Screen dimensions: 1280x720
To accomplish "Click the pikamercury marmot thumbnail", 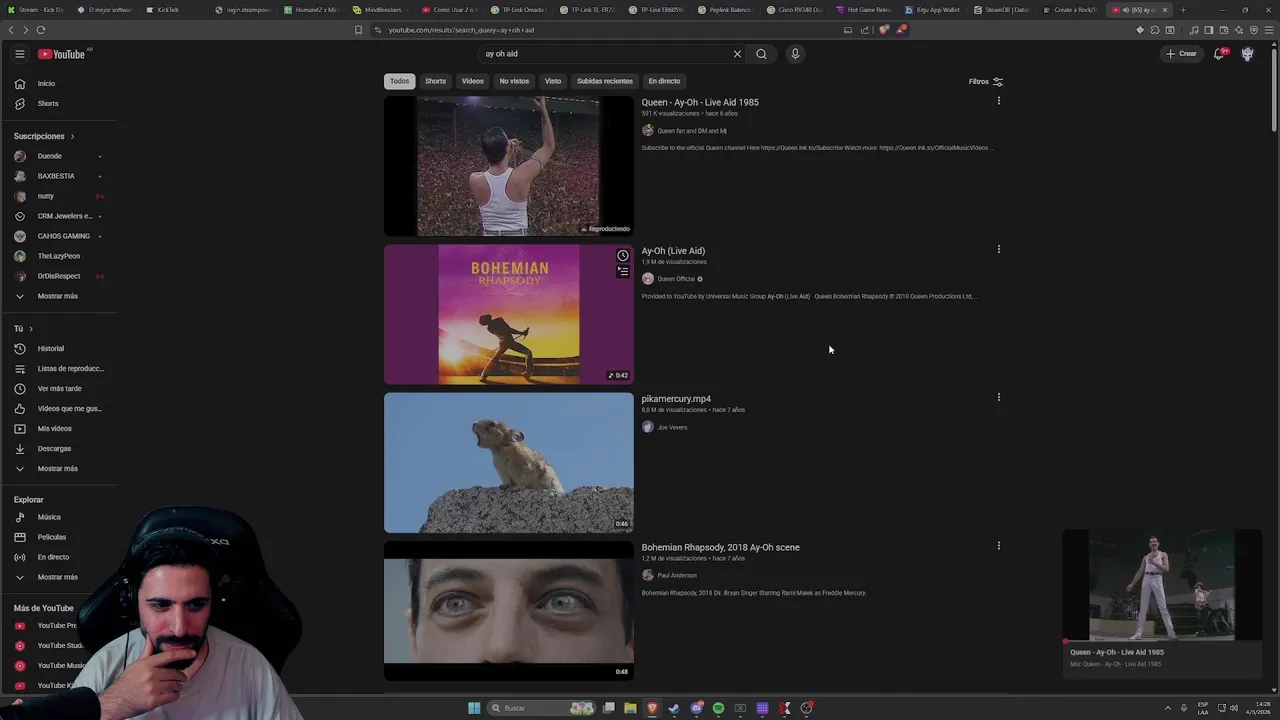I will click(509, 463).
